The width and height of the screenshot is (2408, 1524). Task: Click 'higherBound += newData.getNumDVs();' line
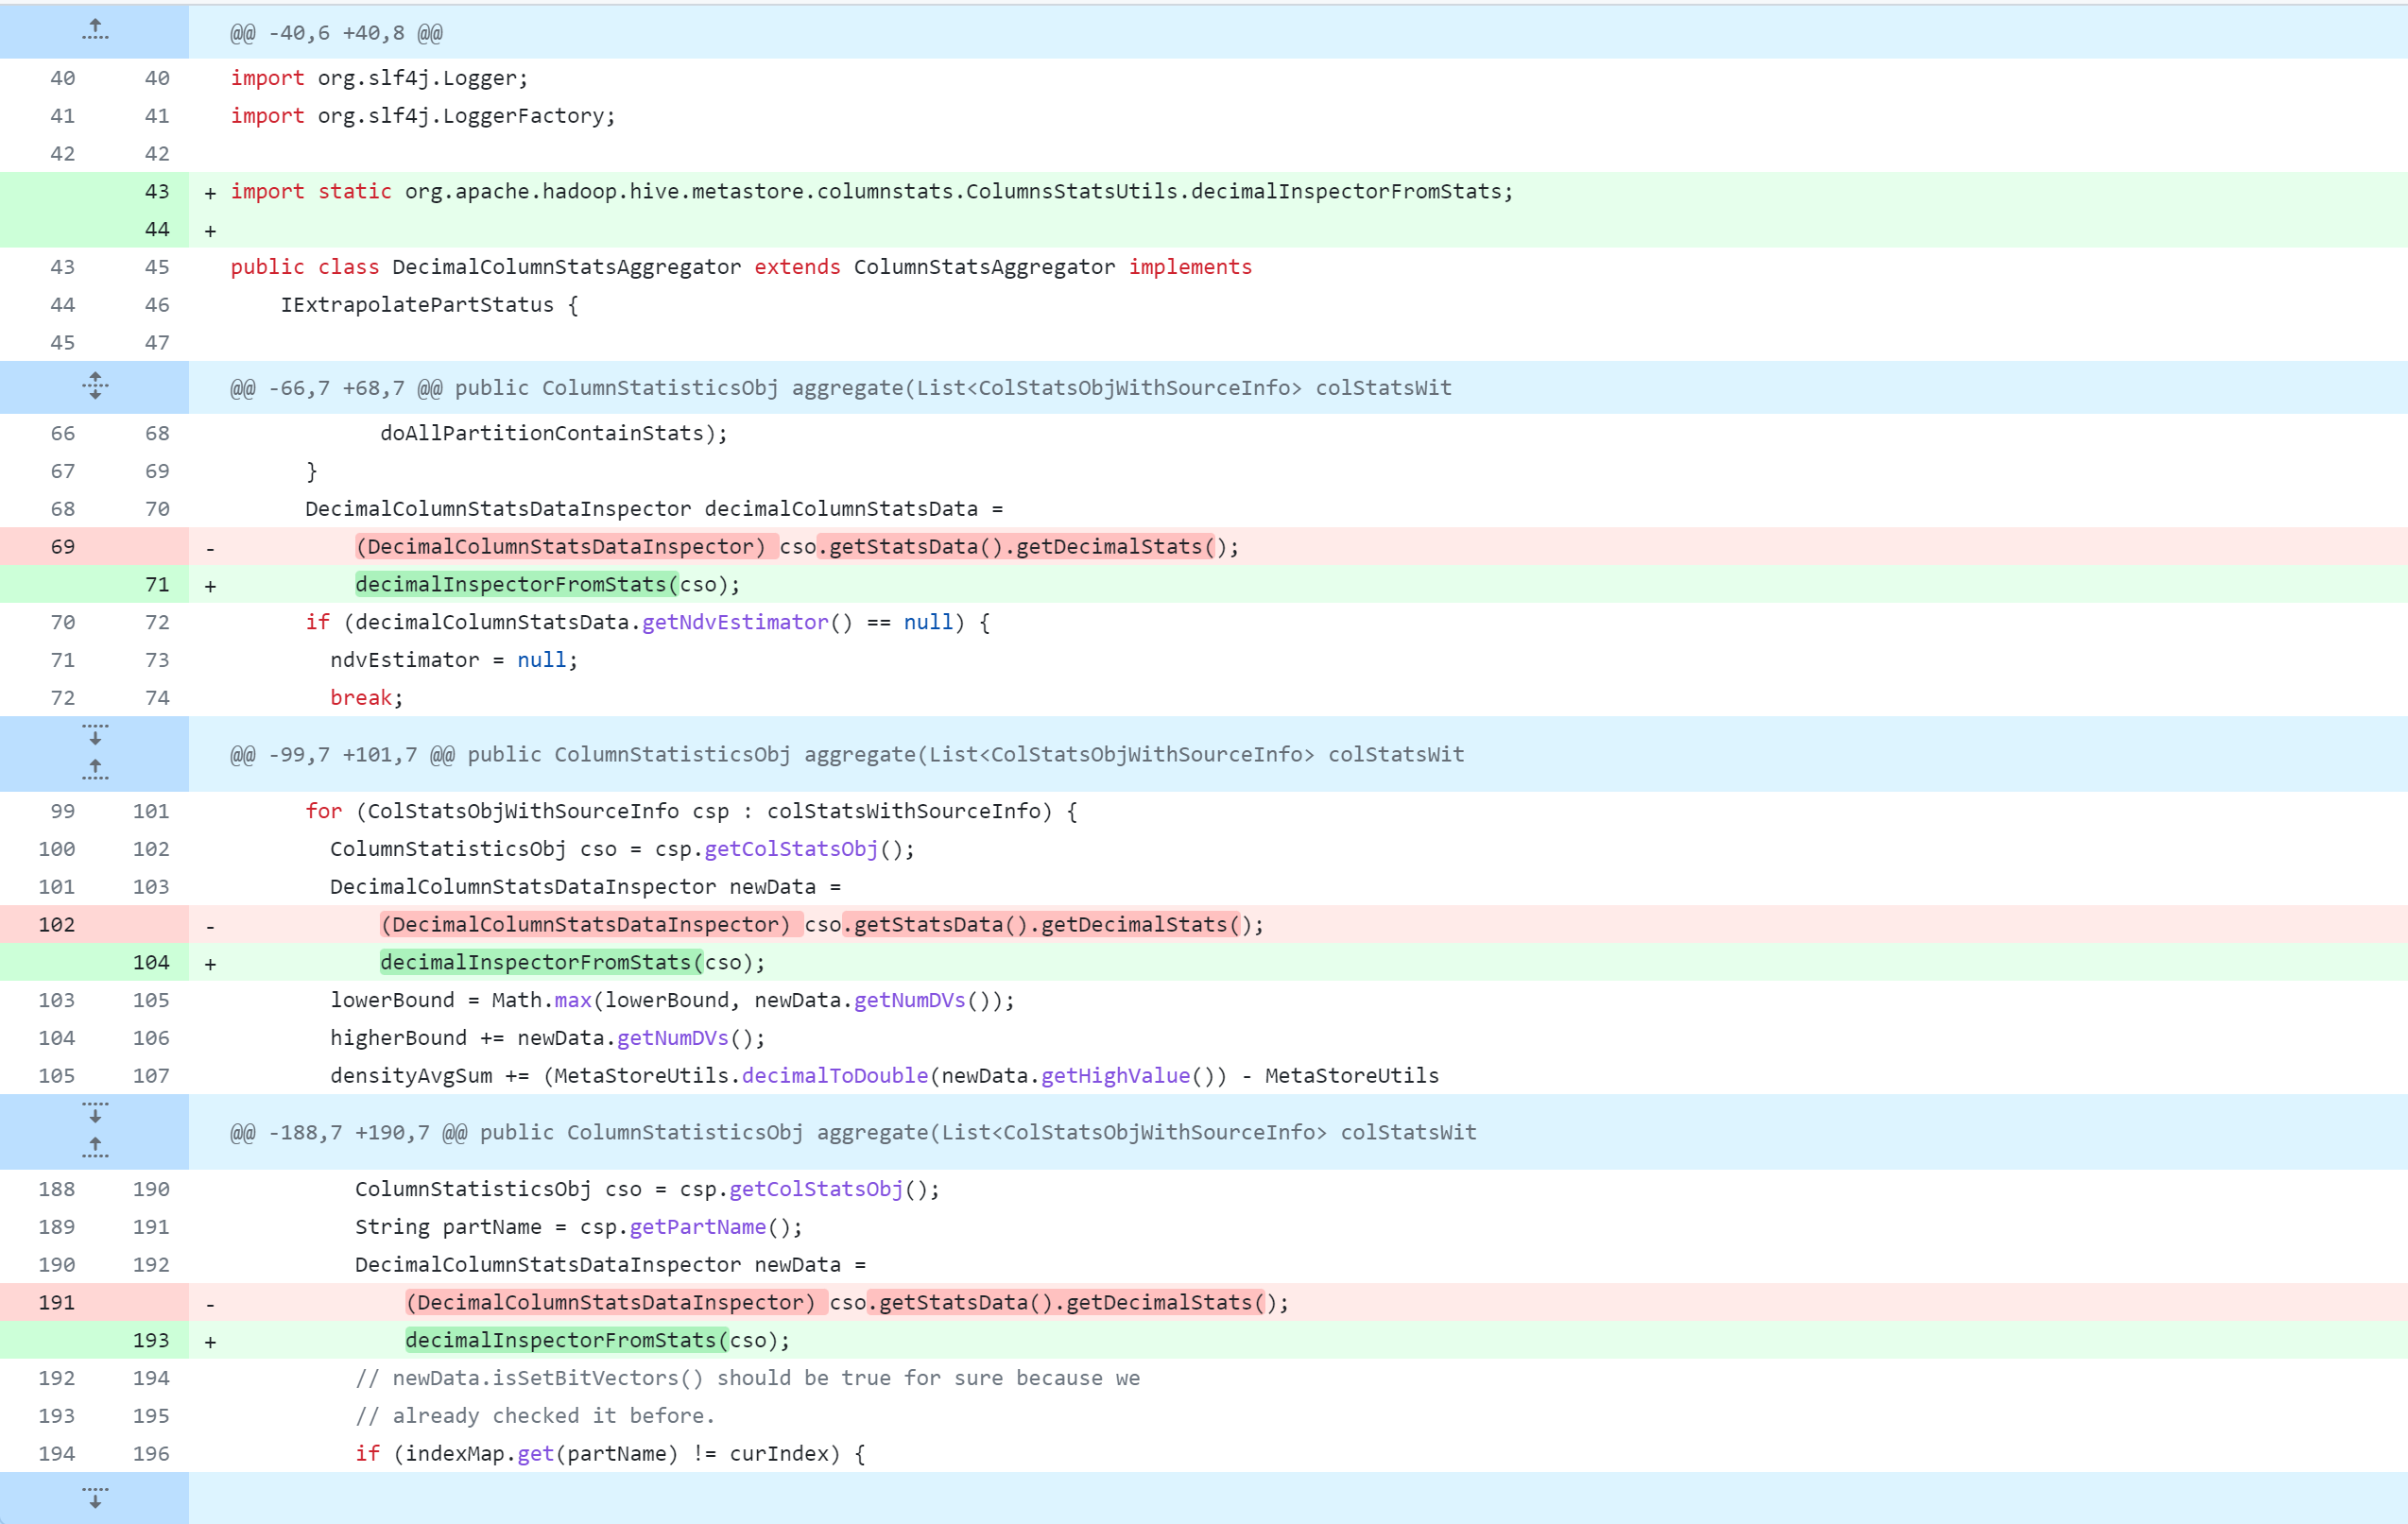(548, 1038)
